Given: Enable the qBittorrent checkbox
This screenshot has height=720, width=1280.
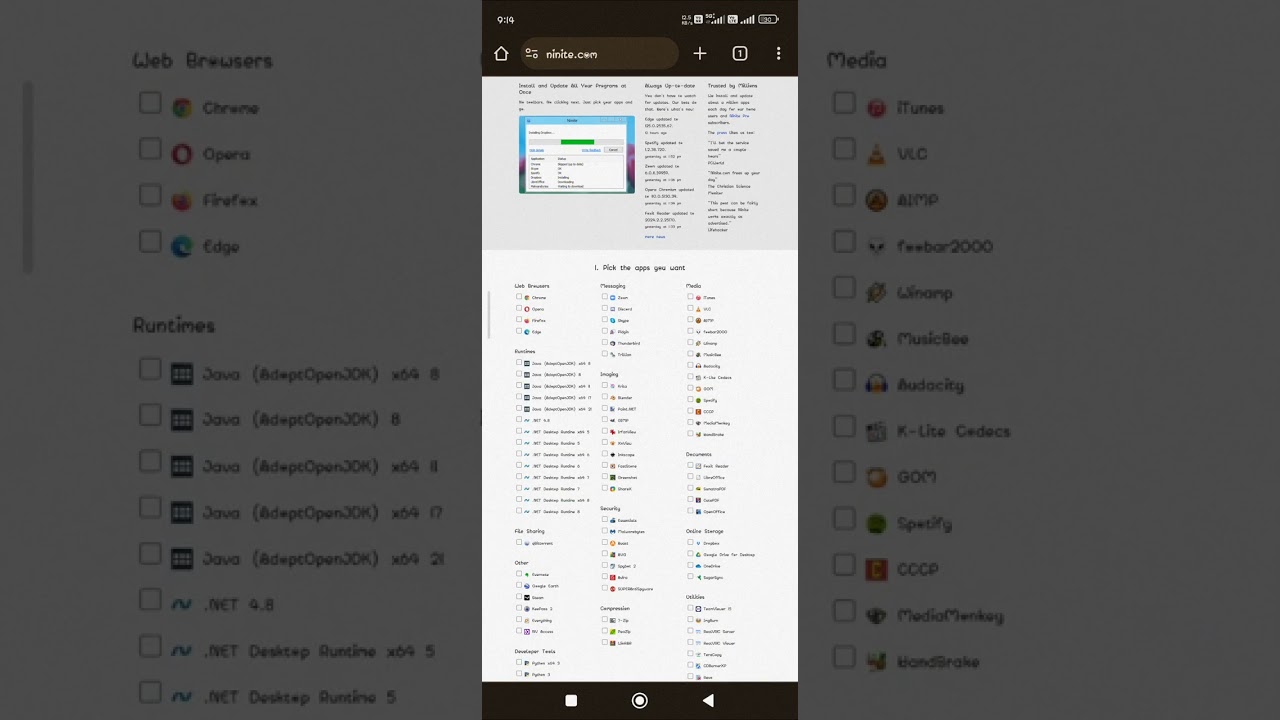Looking at the screenshot, I should click(x=519, y=543).
